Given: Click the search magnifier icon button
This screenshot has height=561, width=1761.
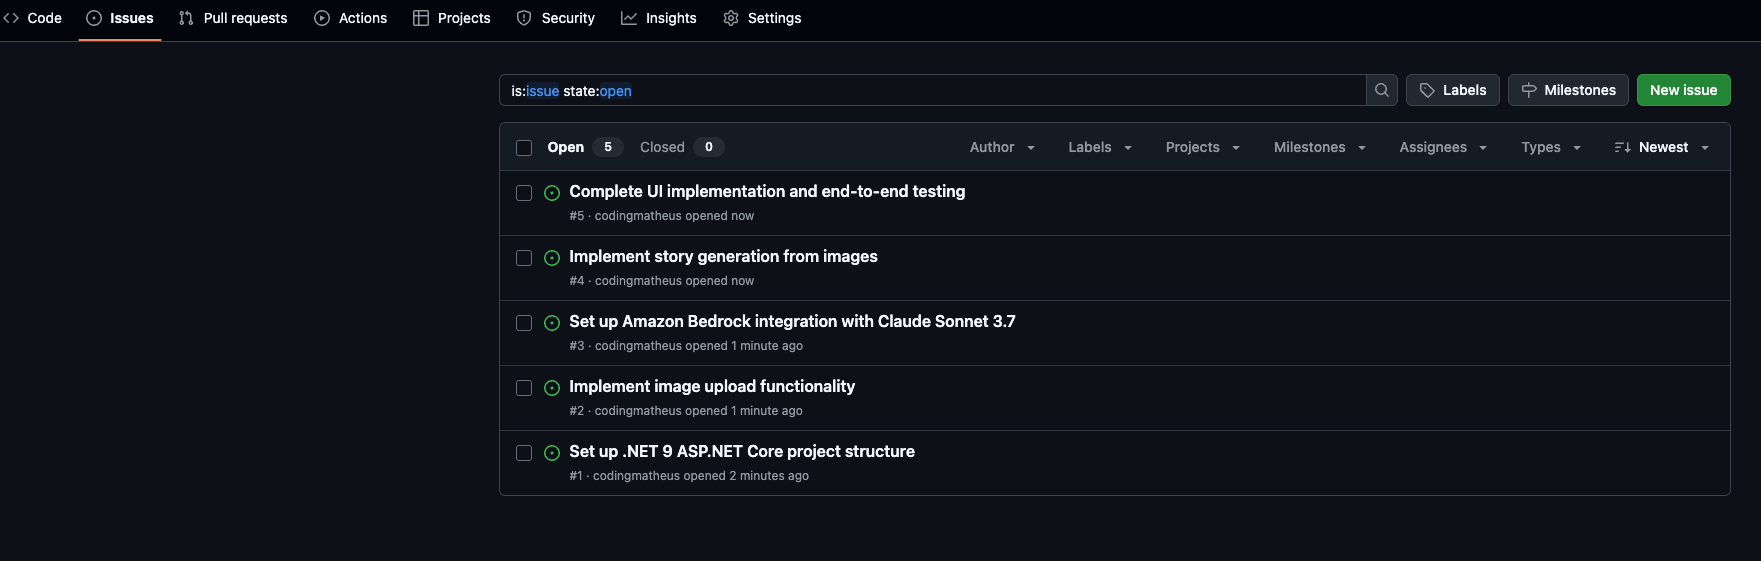Looking at the screenshot, I should click(x=1381, y=90).
